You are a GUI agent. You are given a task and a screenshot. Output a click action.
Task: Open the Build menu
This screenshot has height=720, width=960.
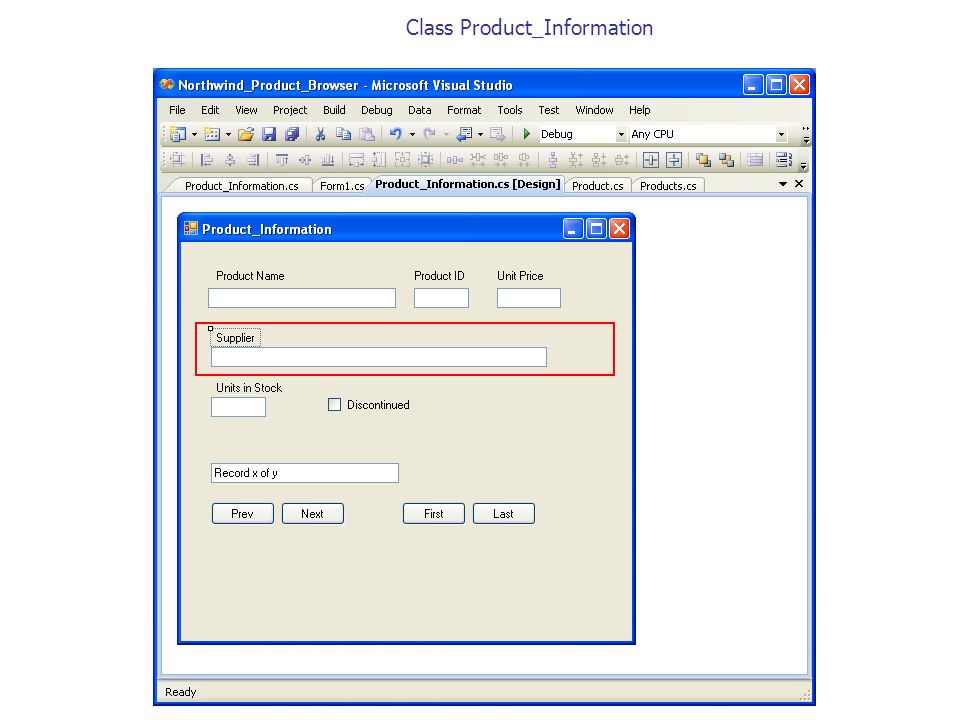pos(334,110)
